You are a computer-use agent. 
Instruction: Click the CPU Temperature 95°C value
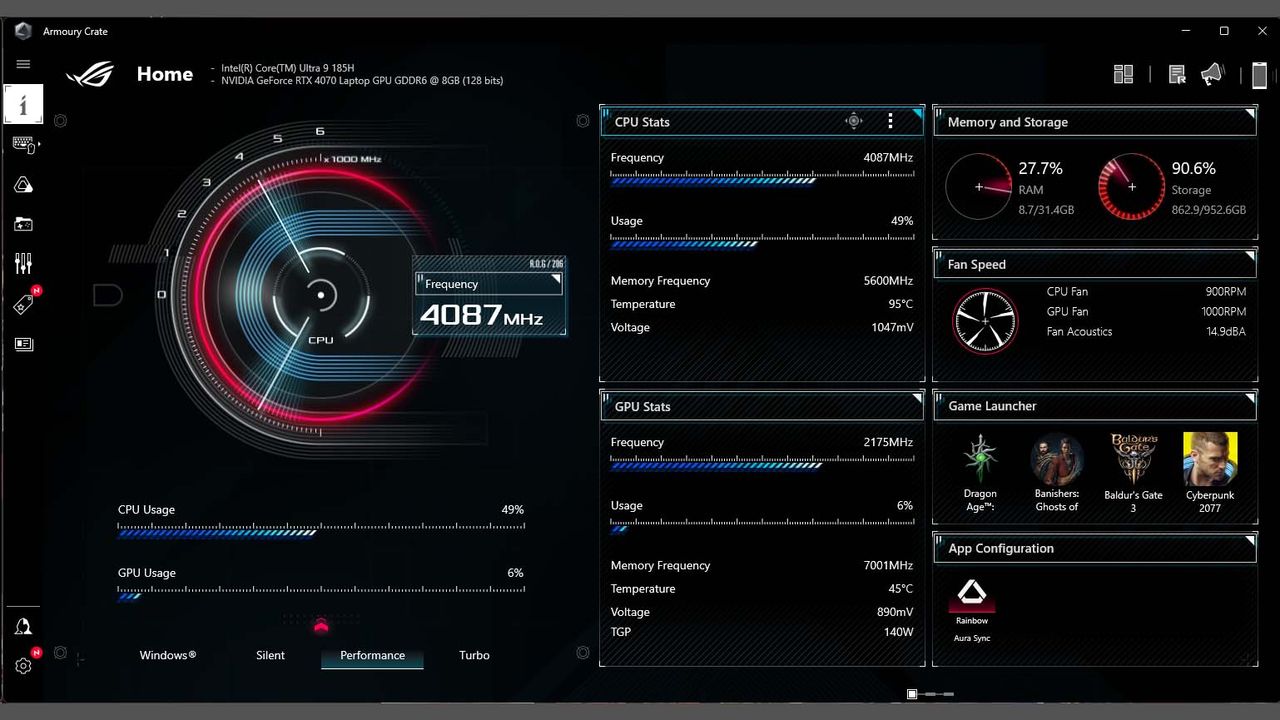pos(901,304)
